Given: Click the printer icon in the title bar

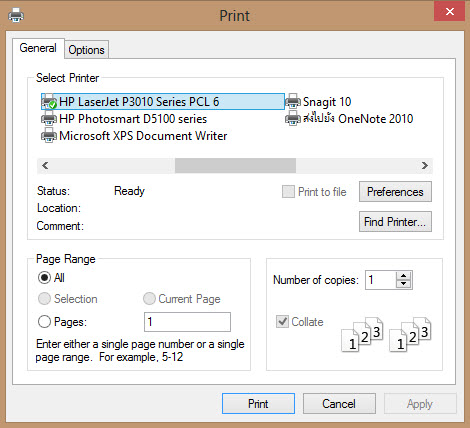Looking at the screenshot, I should click(x=16, y=15).
